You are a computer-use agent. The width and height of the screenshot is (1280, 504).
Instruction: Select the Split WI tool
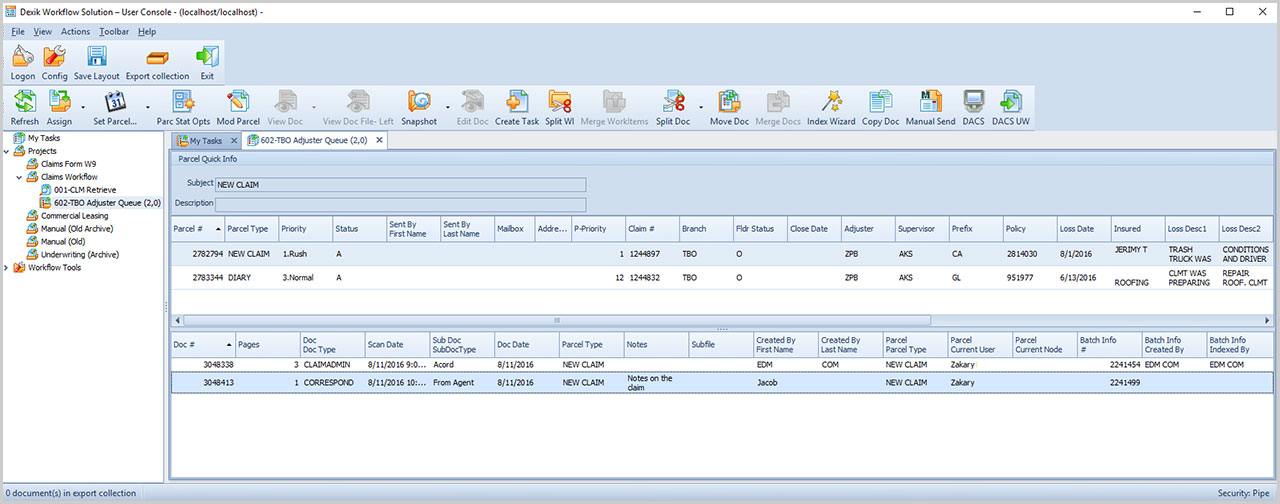[x=559, y=101]
